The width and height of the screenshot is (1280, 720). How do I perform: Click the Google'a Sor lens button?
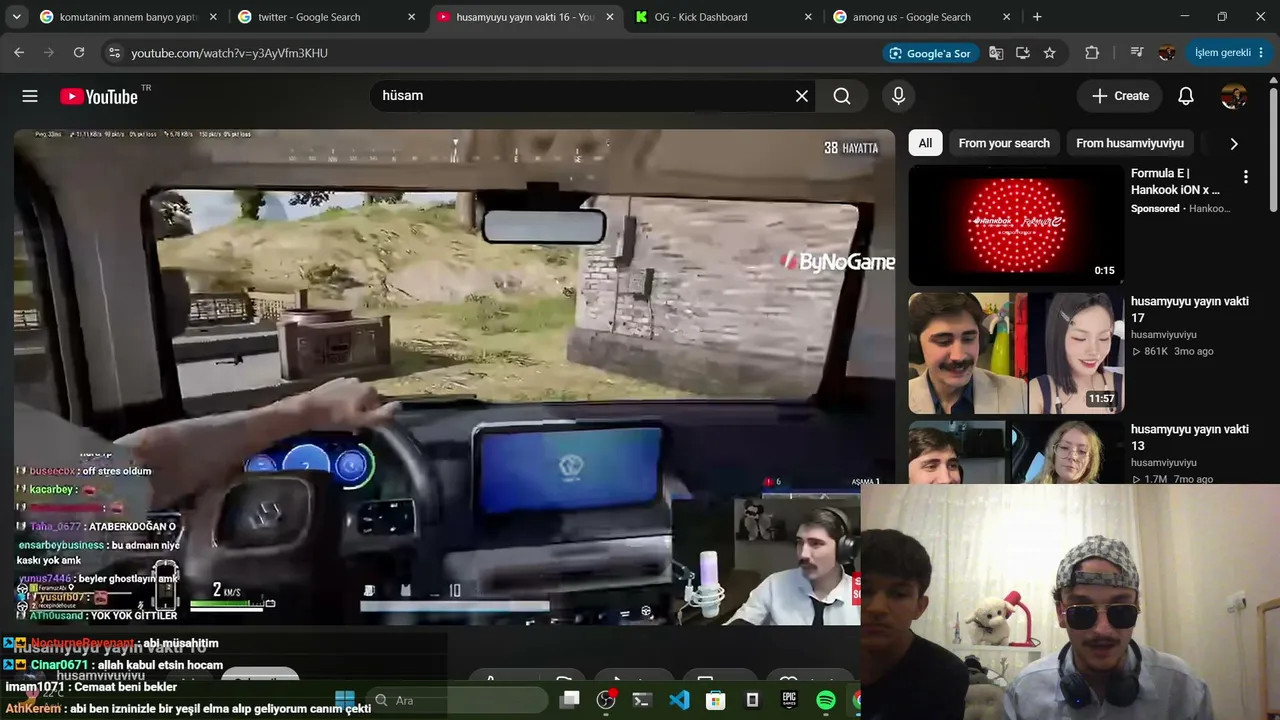click(930, 53)
